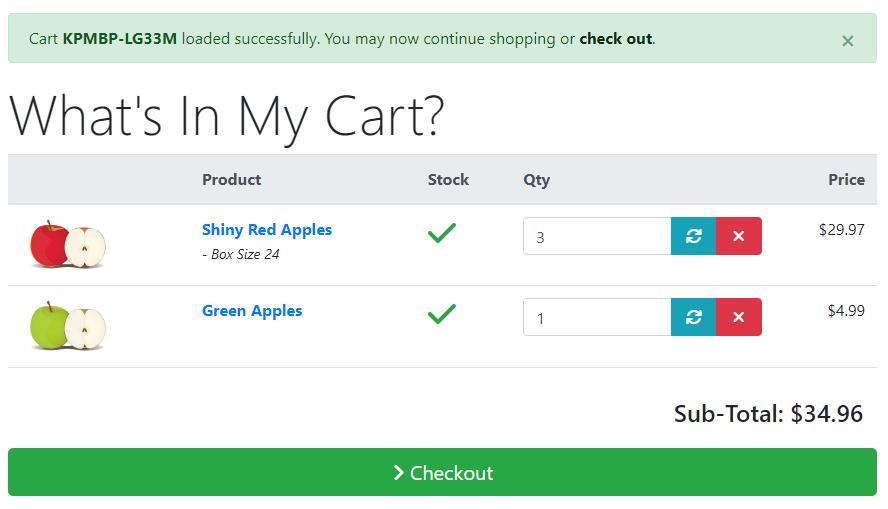Click the Green Apples stock checkmark
Image resolution: width=888 pixels, height=509 pixels.
pos(442,314)
